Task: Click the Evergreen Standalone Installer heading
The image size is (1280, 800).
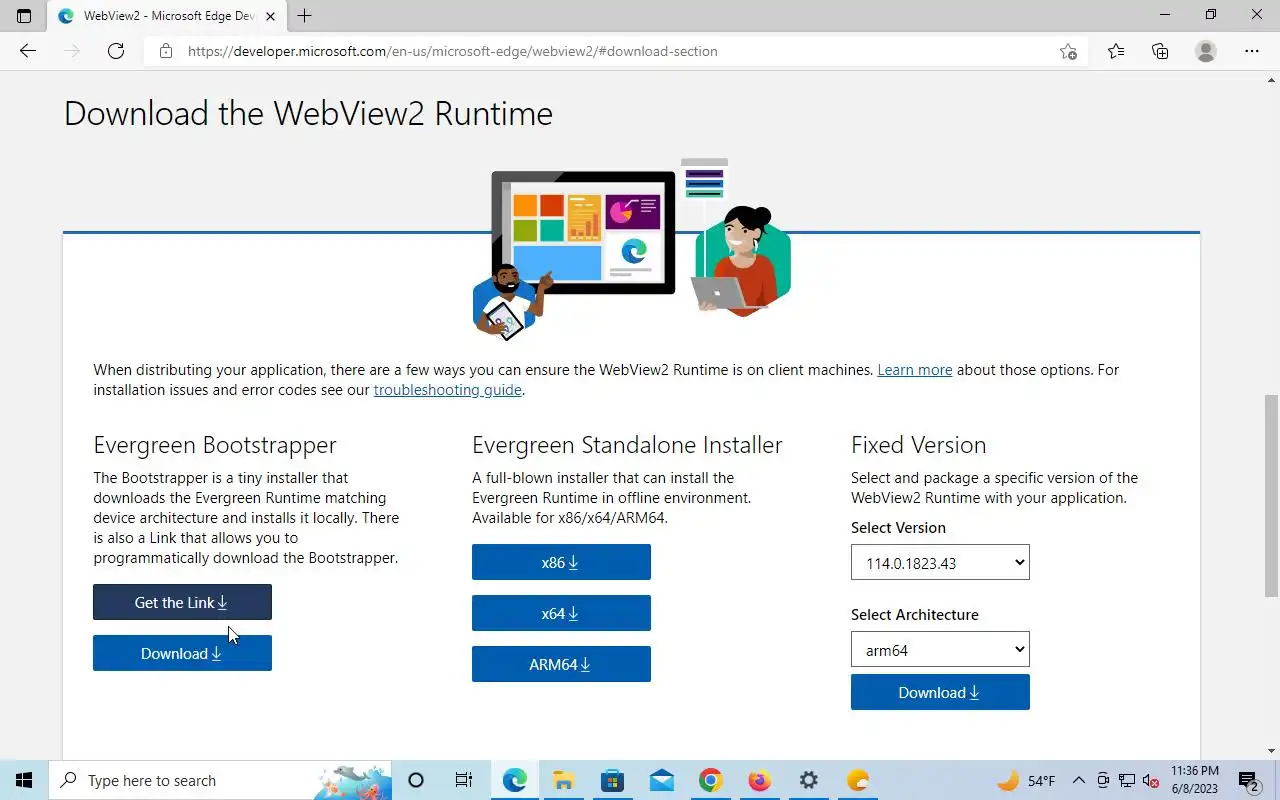Action: coord(627,445)
